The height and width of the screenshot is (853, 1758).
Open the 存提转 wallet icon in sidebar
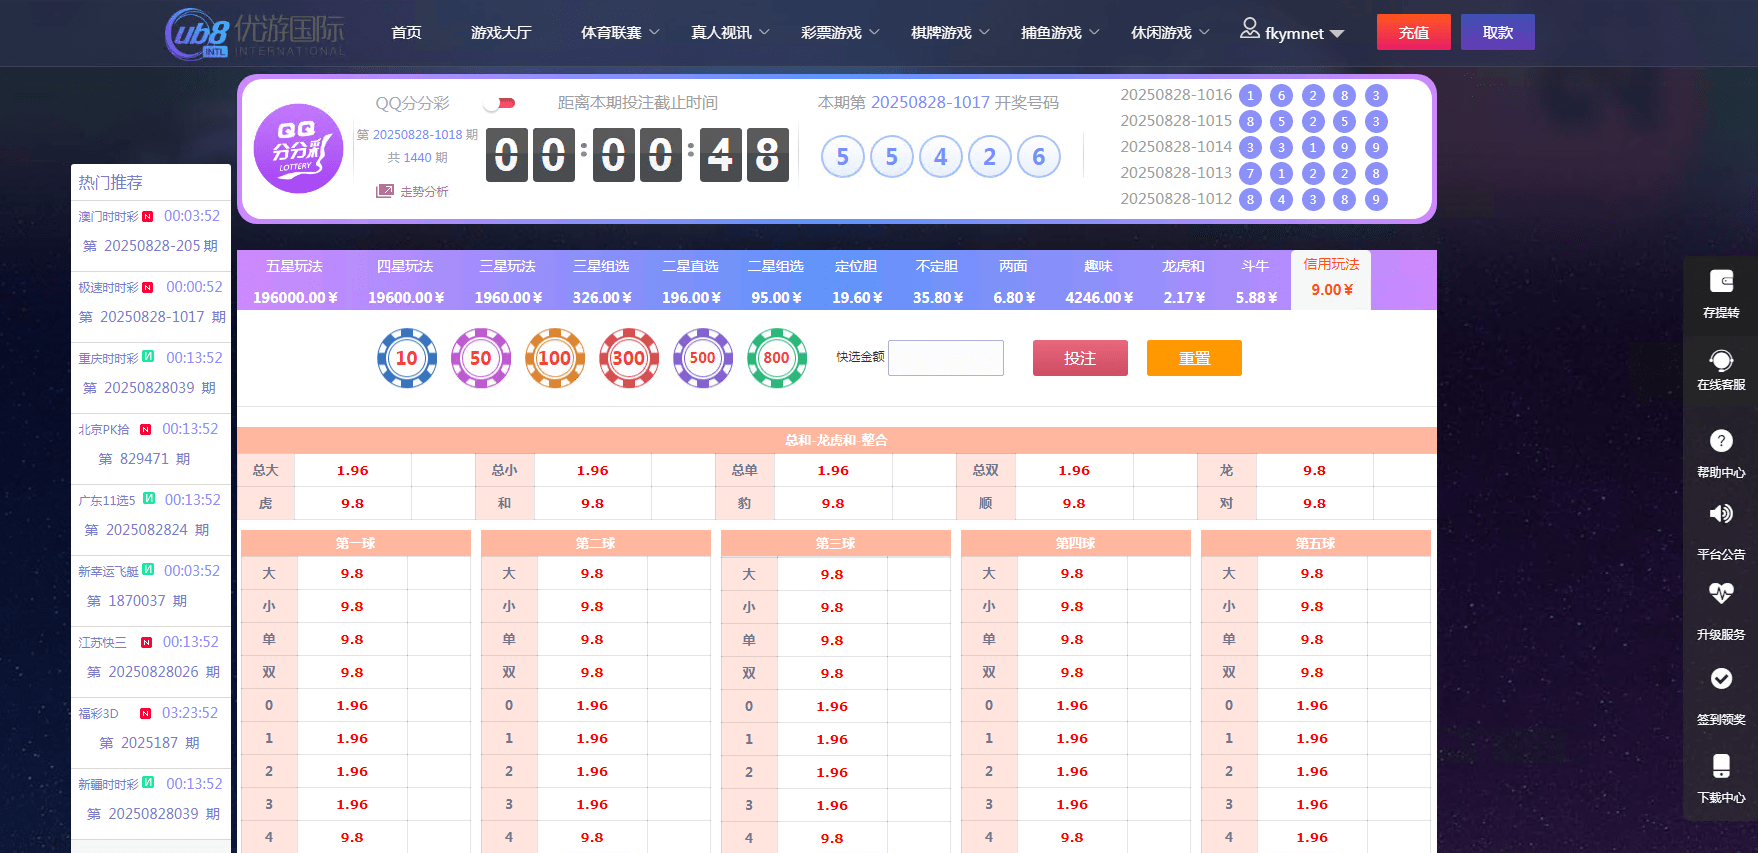(1720, 282)
